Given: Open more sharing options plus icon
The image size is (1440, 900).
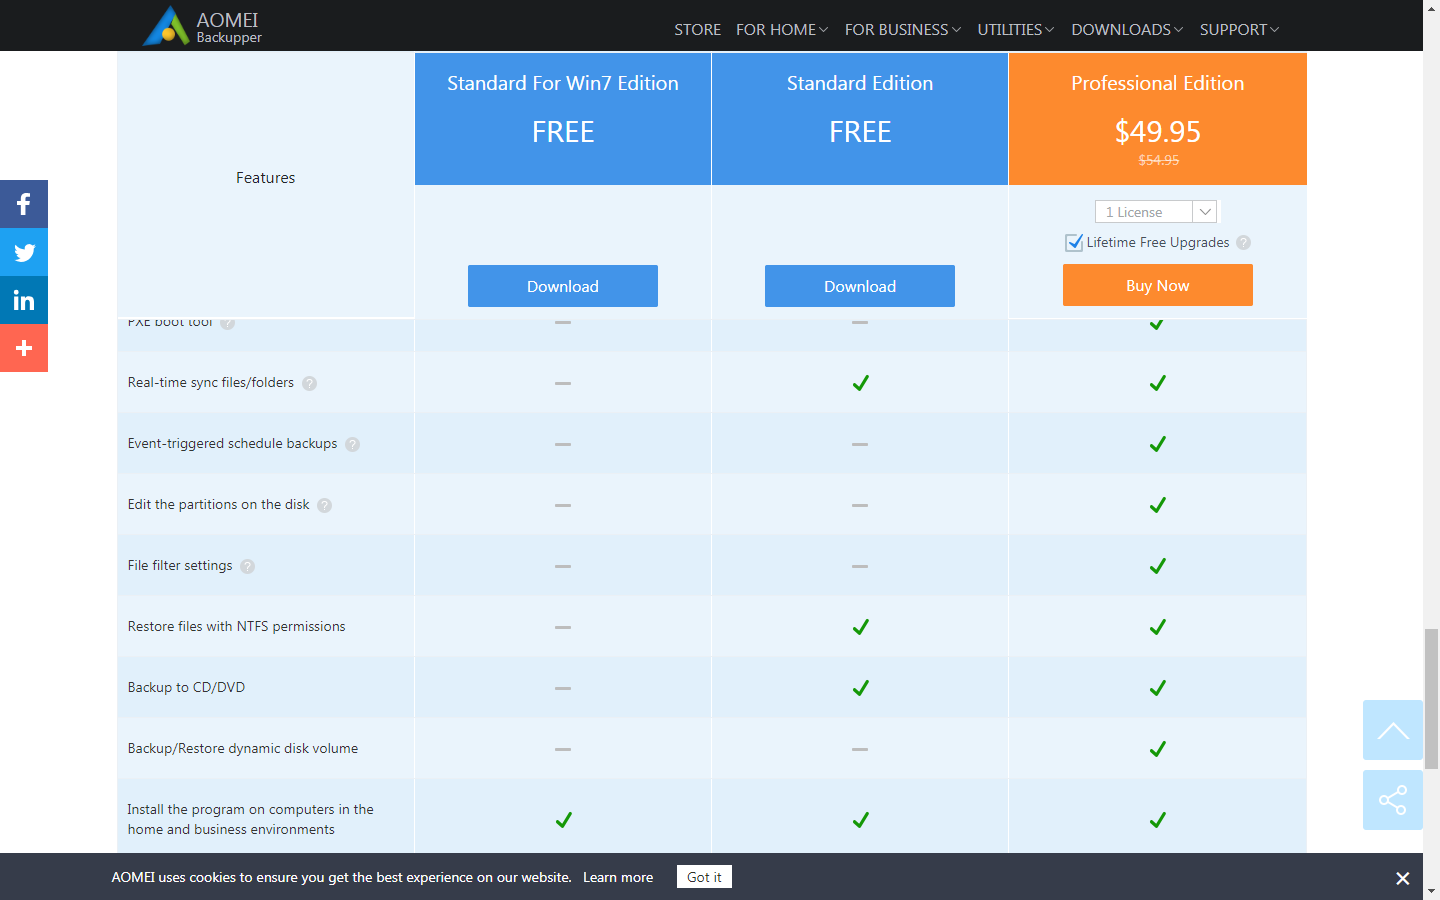Looking at the screenshot, I should click(24, 348).
